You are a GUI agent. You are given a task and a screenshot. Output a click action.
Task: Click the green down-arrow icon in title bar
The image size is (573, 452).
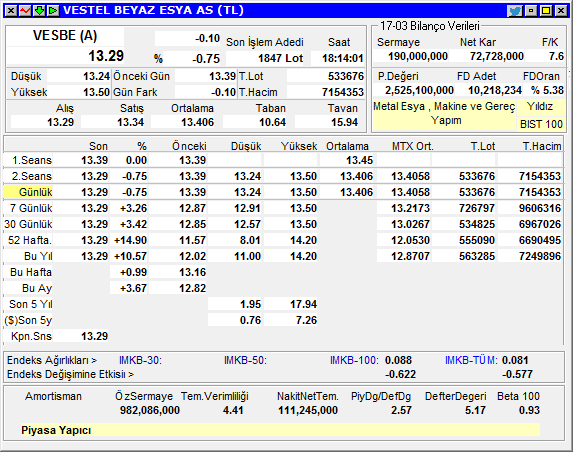[x=39, y=11]
